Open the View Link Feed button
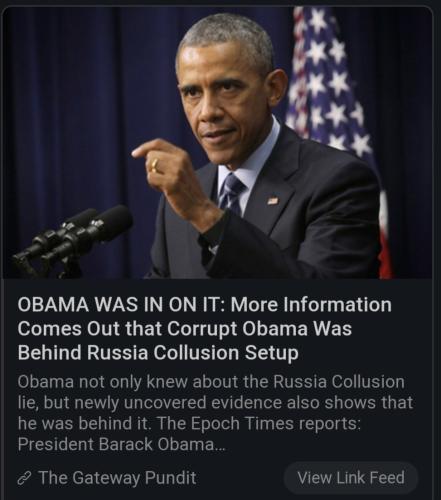The height and width of the screenshot is (500, 441). 351,477
